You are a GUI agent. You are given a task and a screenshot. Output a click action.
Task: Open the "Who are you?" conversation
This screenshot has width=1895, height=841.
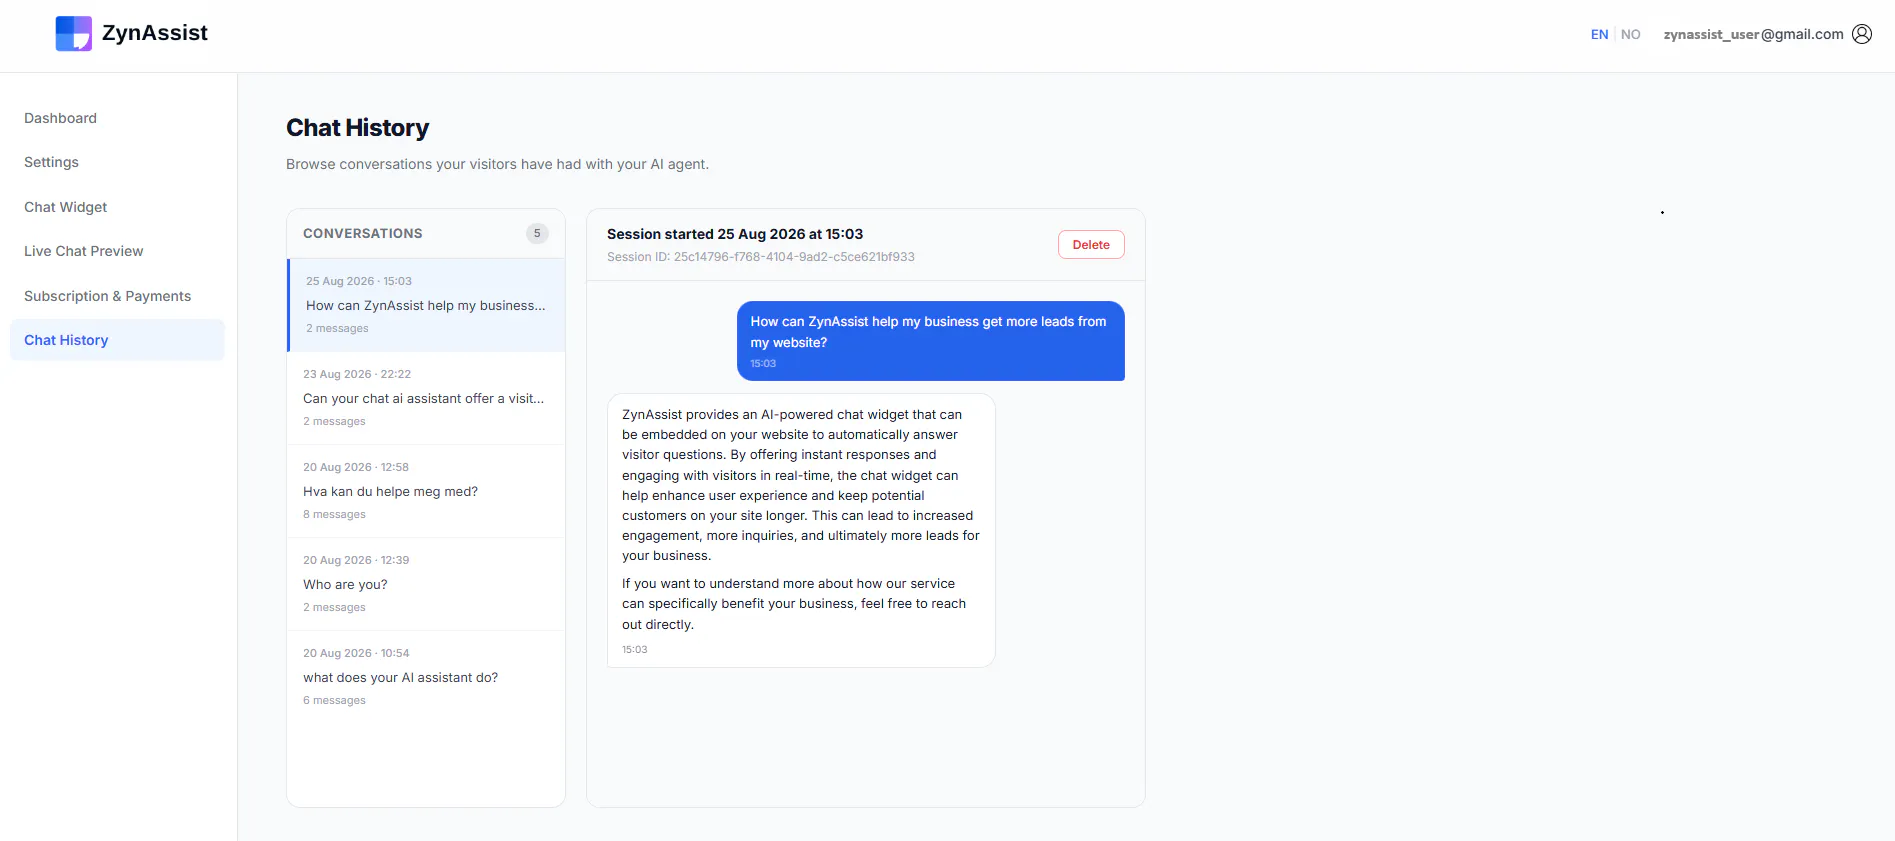(427, 584)
